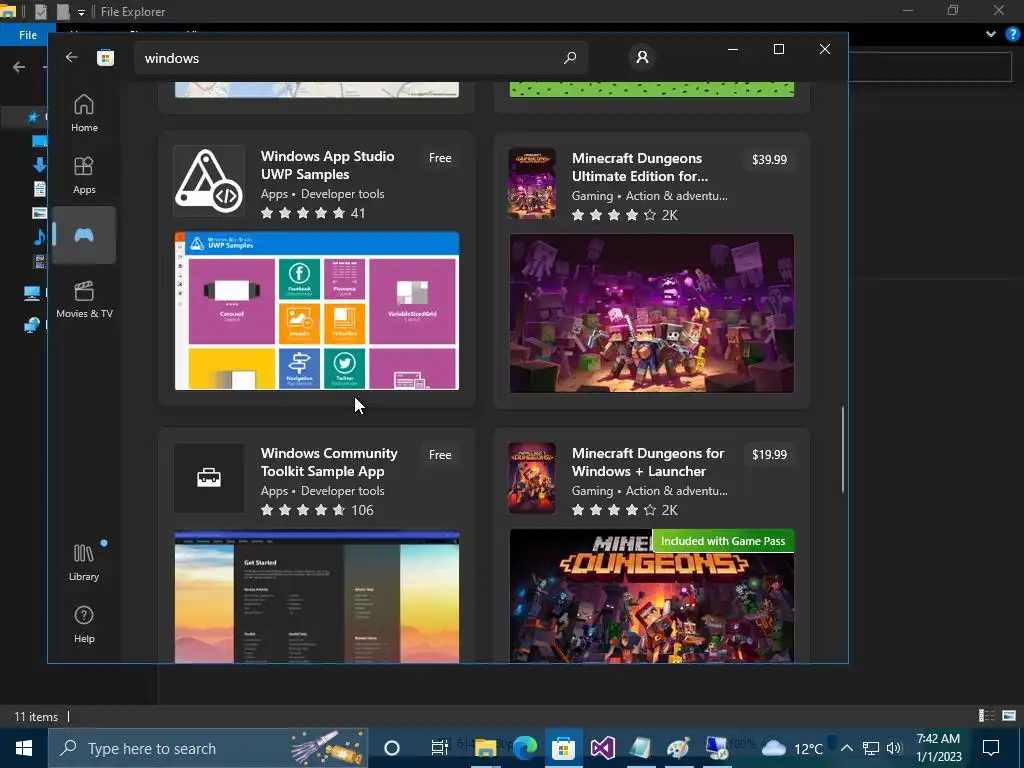This screenshot has height=768, width=1024.
Task: Open network status tray icon
Action: click(x=871, y=748)
